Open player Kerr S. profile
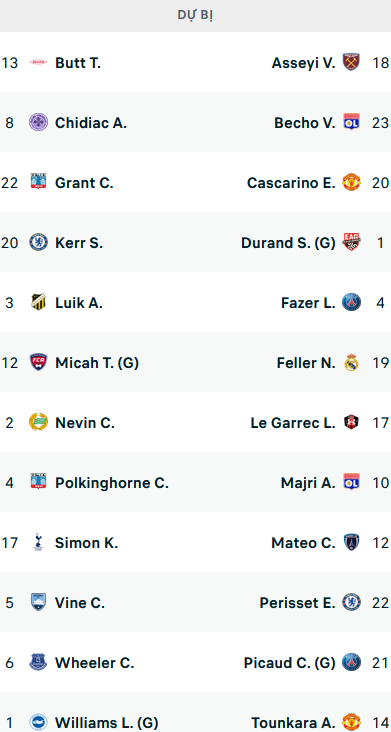 click(x=79, y=243)
